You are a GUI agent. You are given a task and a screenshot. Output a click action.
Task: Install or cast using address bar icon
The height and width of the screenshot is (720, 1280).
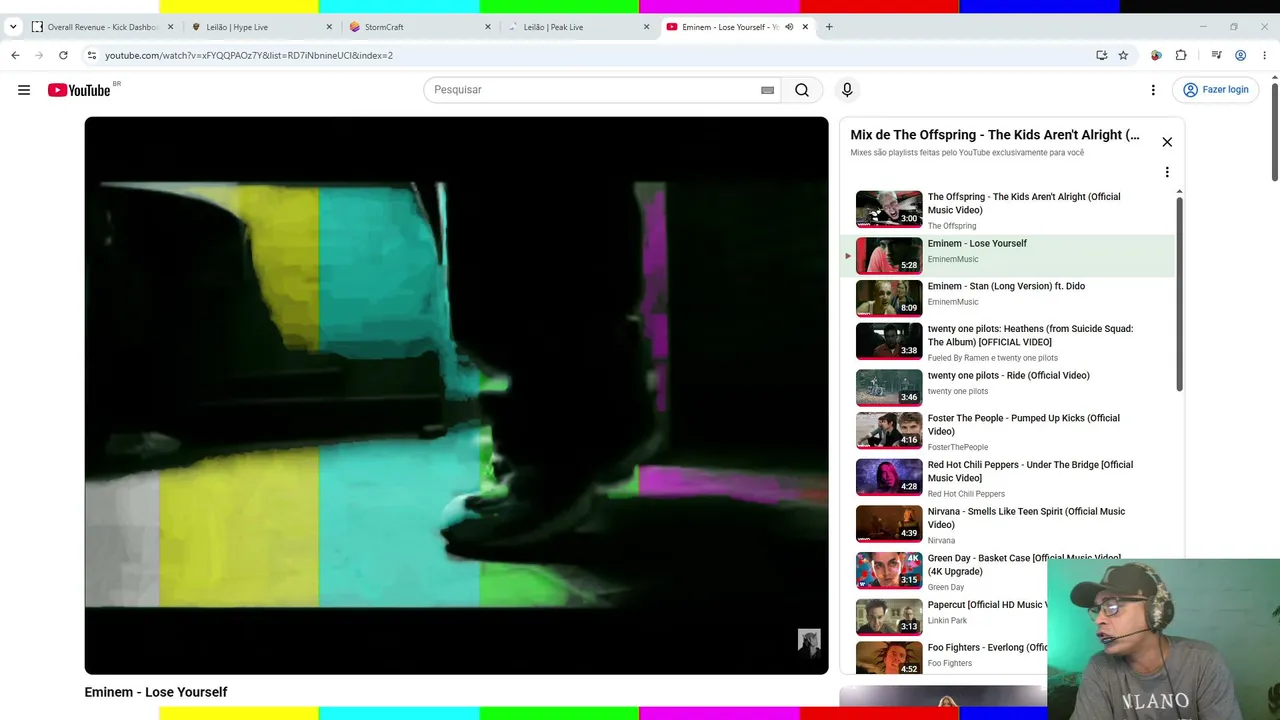[1102, 55]
